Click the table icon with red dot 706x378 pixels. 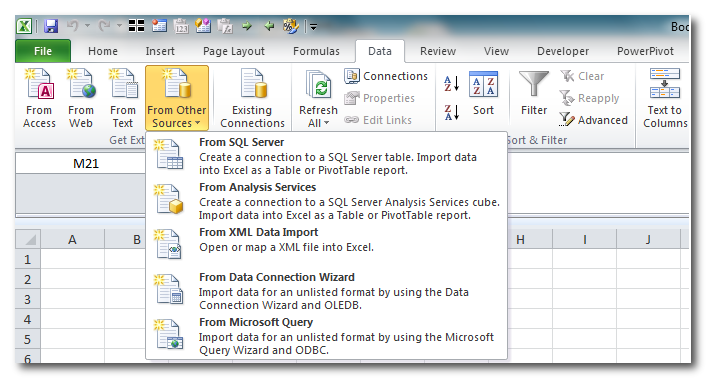coord(159,26)
